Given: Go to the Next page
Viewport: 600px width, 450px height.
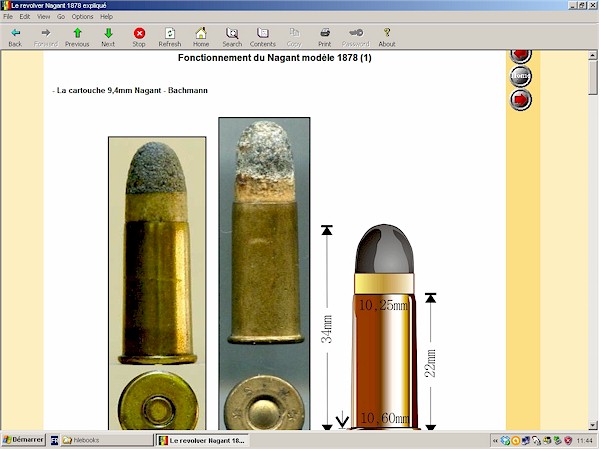Looking at the screenshot, I should [x=108, y=38].
